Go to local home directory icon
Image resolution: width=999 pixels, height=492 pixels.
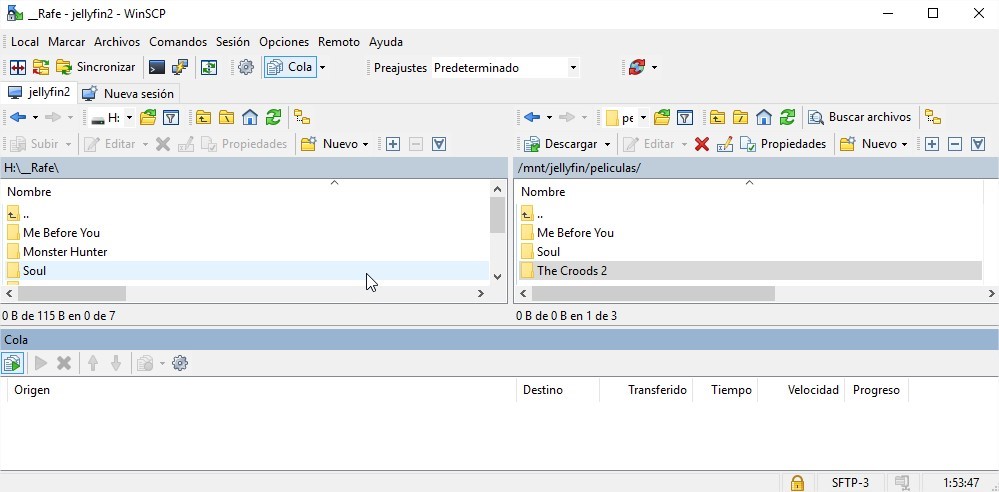coord(250,117)
